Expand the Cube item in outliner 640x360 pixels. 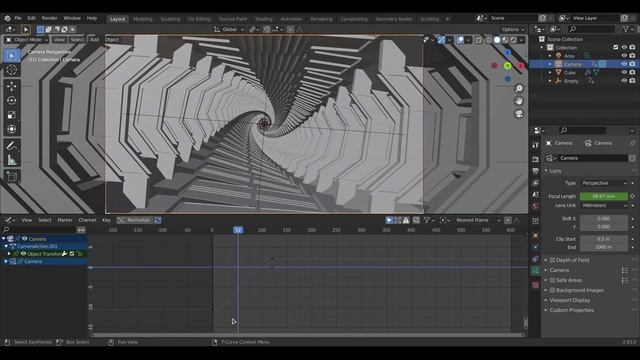pos(550,73)
